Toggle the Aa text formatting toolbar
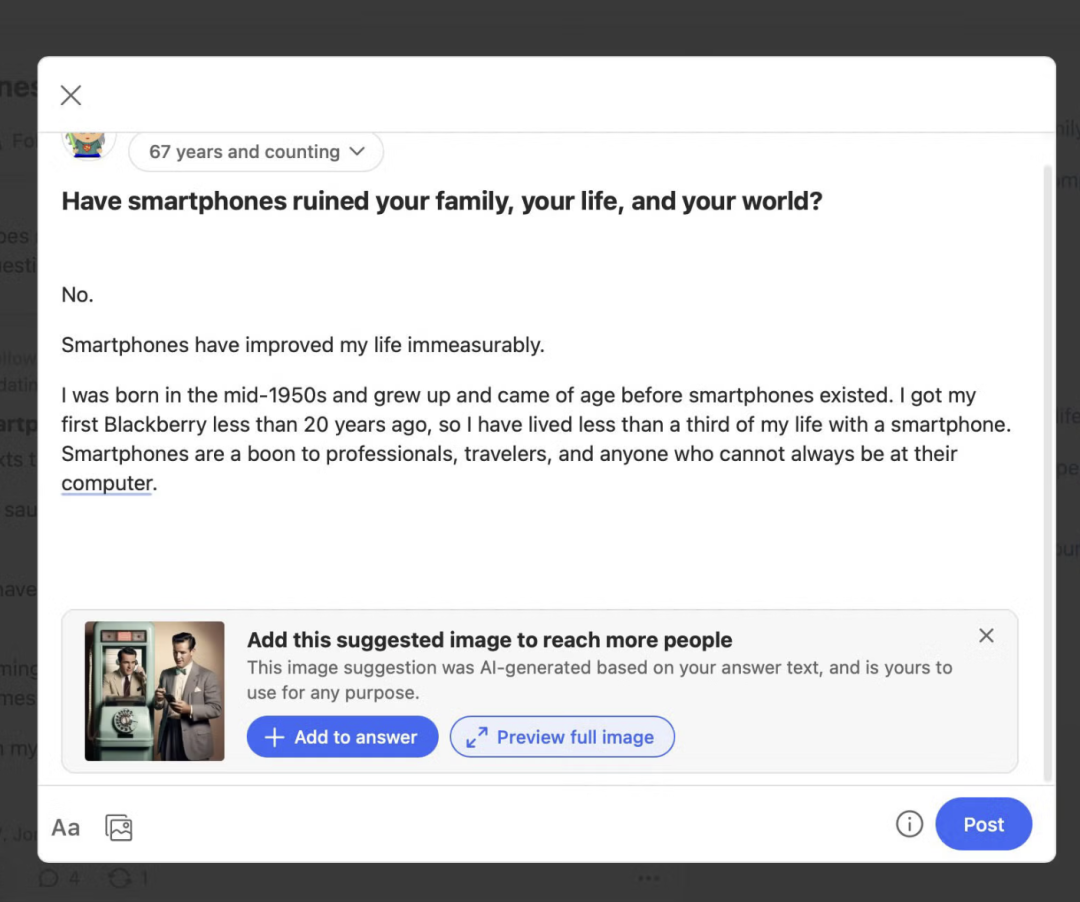1080x902 pixels. pyautogui.click(x=66, y=827)
